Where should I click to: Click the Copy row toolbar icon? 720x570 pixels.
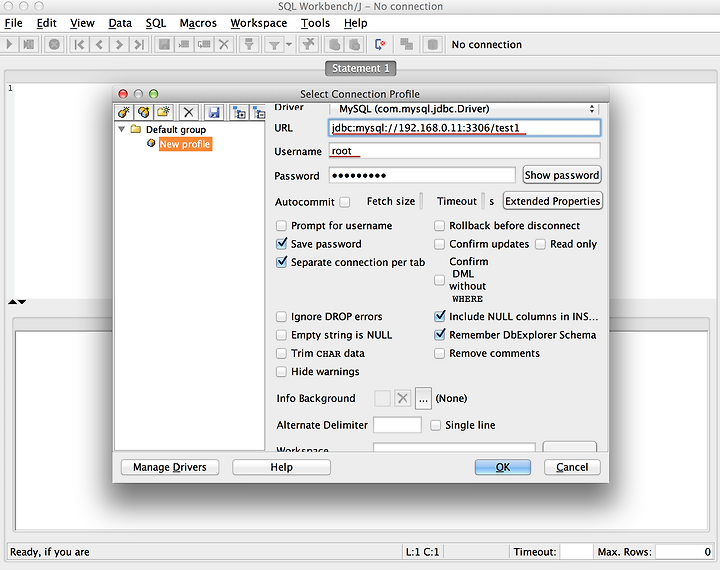[204, 45]
